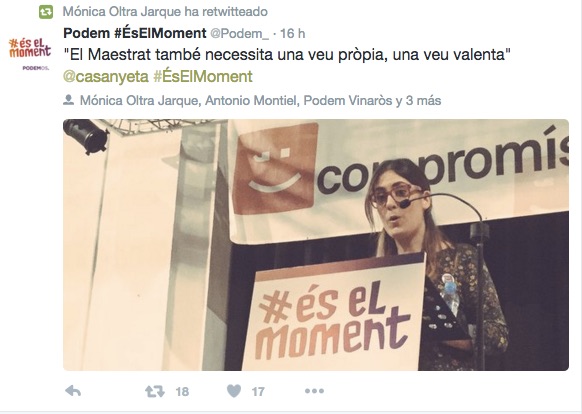582x414 pixels.
Task: Open the @Podem_ handle link
Action: pyautogui.click(x=240, y=34)
